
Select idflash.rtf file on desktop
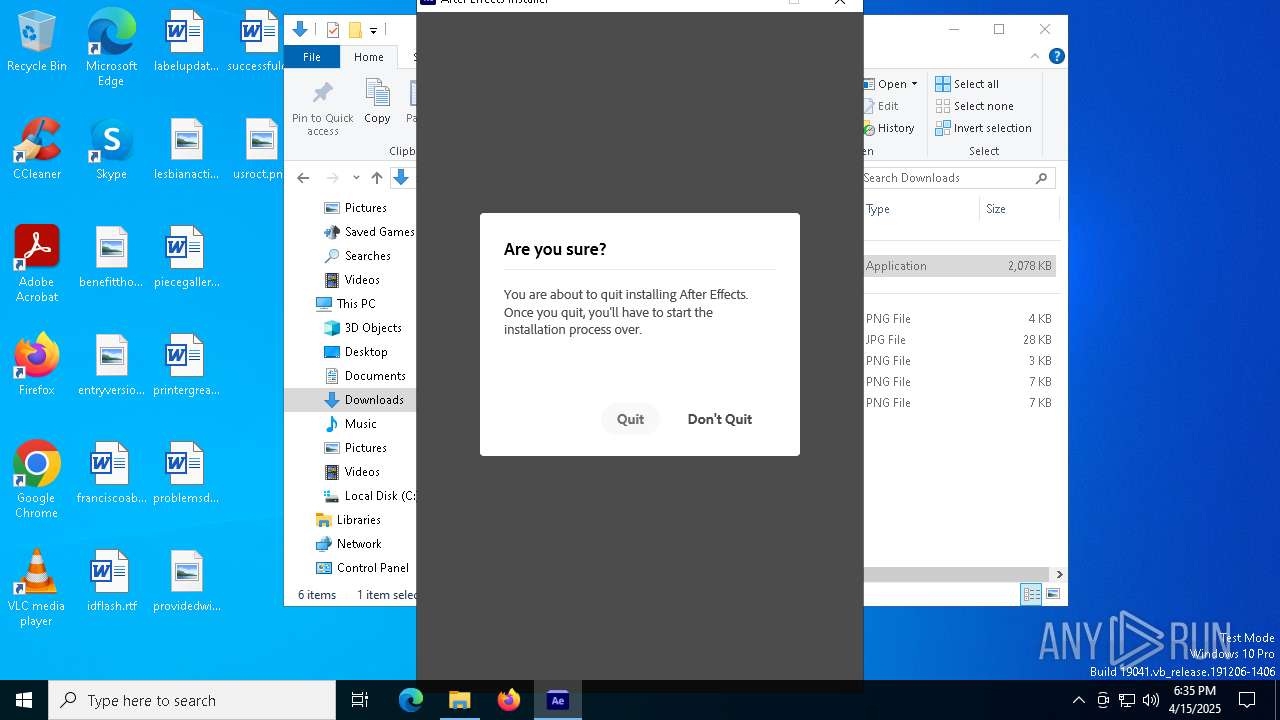pyautogui.click(x=111, y=581)
